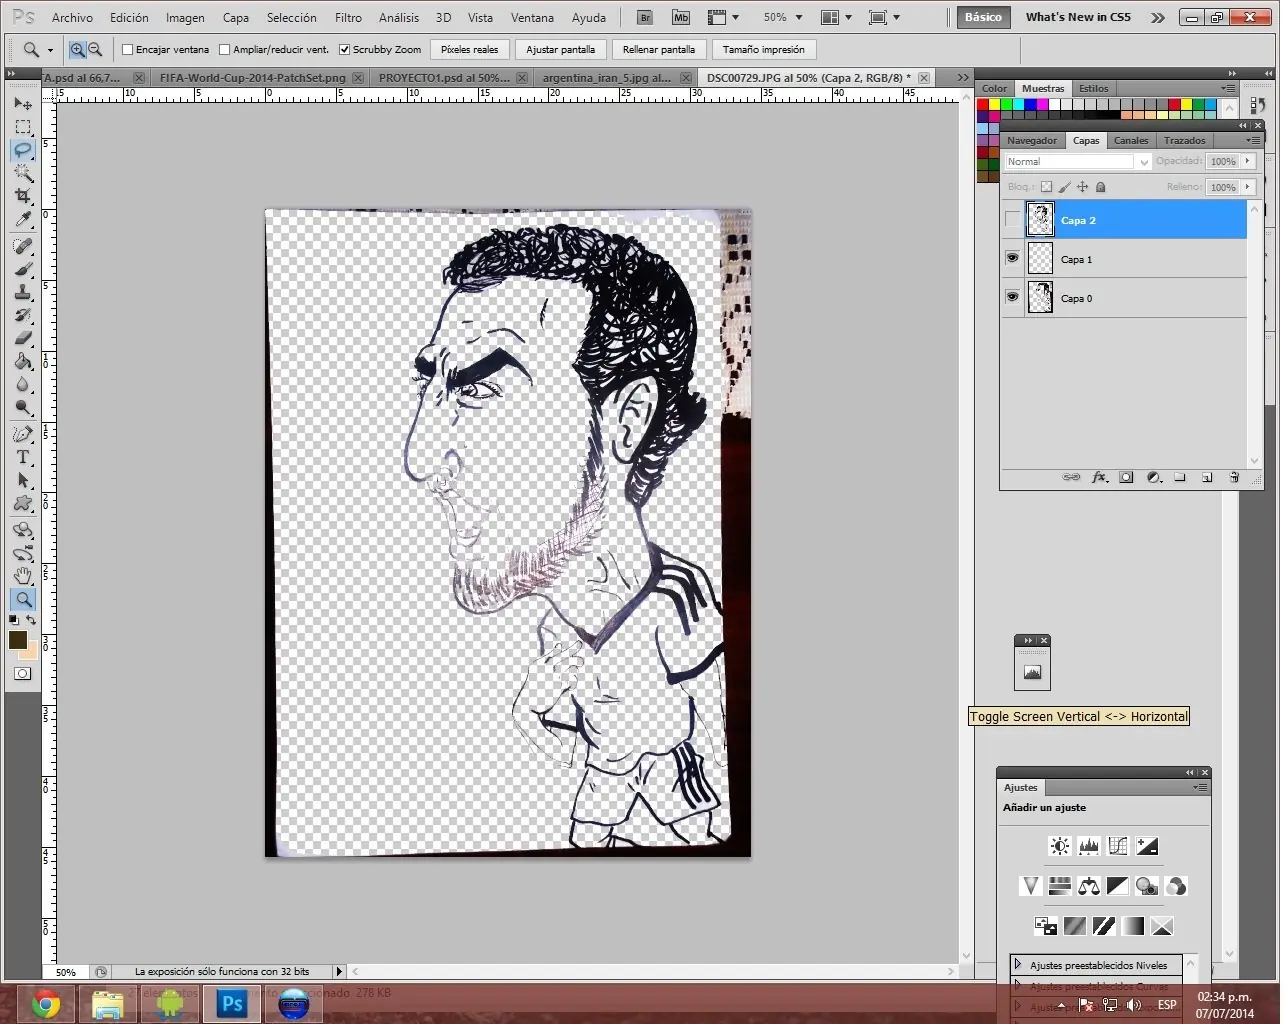Image resolution: width=1284 pixels, height=1024 pixels.
Task: Toggle lock image pixels brush icon
Action: [x=1064, y=187]
